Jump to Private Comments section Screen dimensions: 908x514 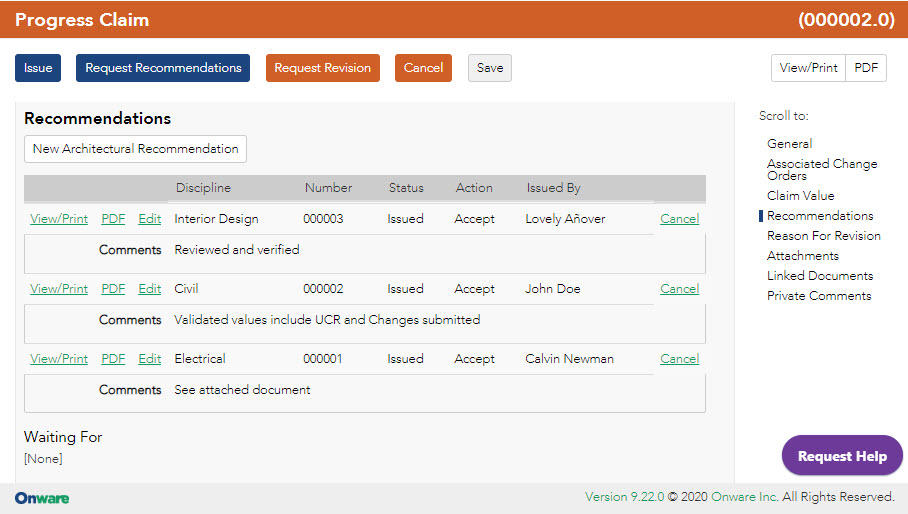(x=819, y=296)
